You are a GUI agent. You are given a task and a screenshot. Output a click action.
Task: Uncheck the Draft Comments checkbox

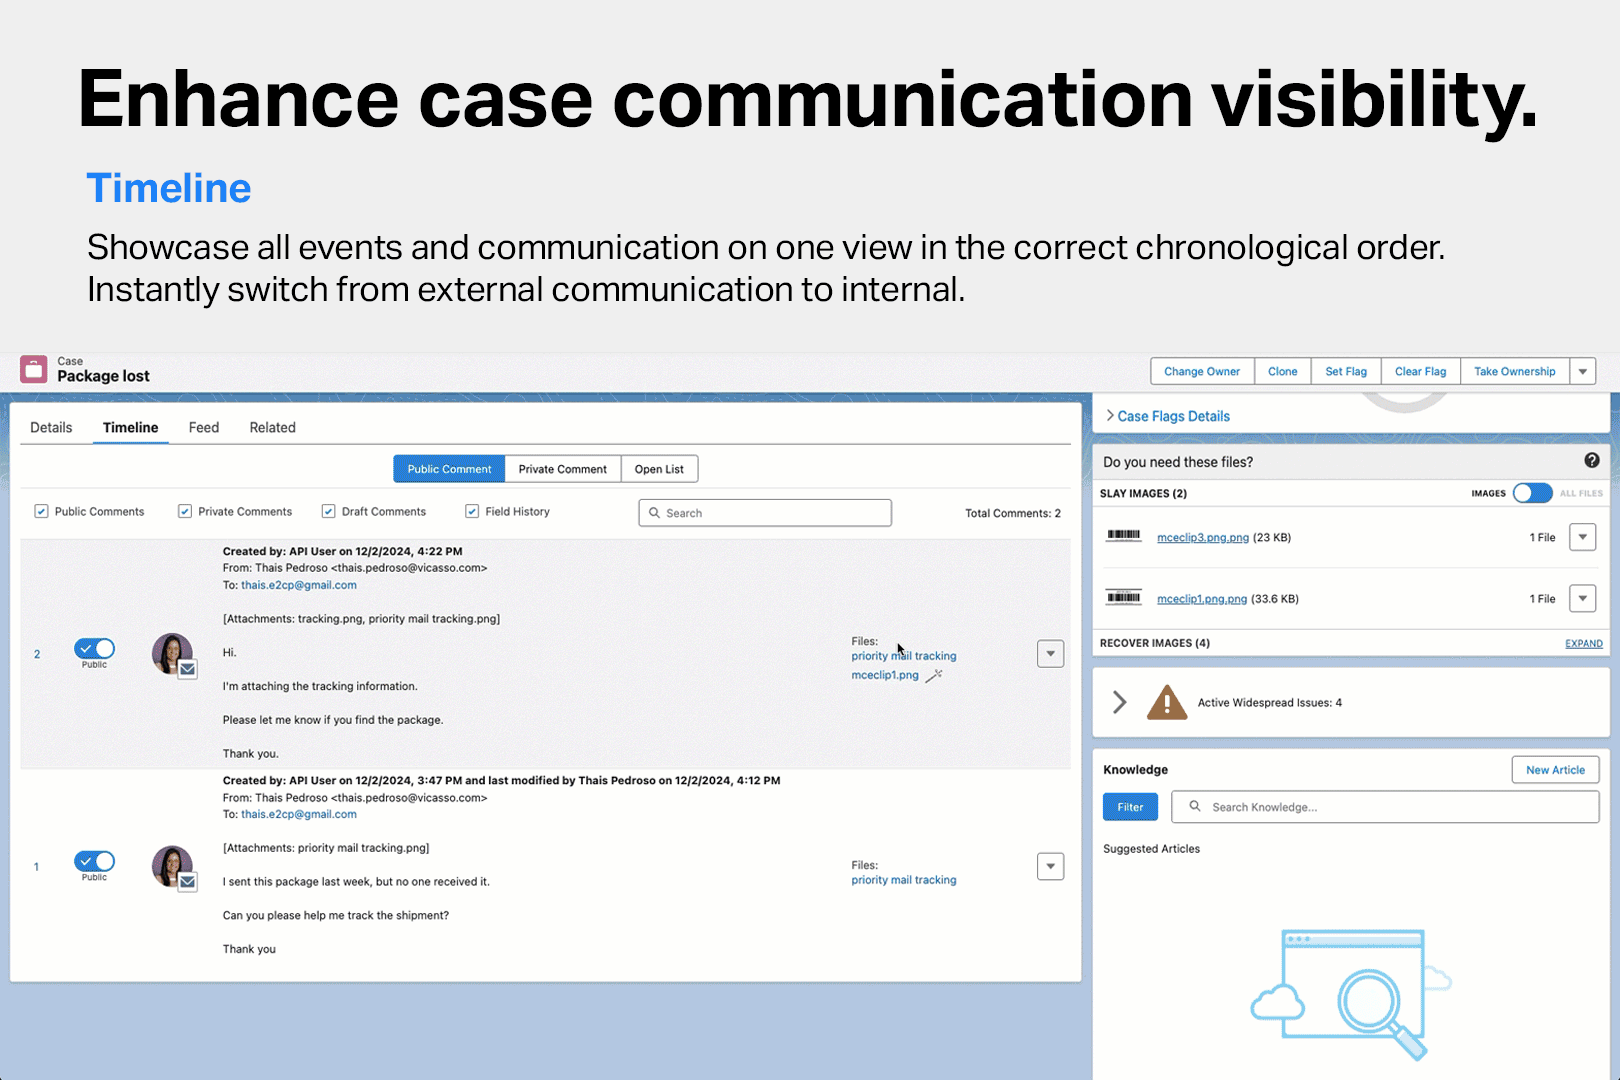328,511
